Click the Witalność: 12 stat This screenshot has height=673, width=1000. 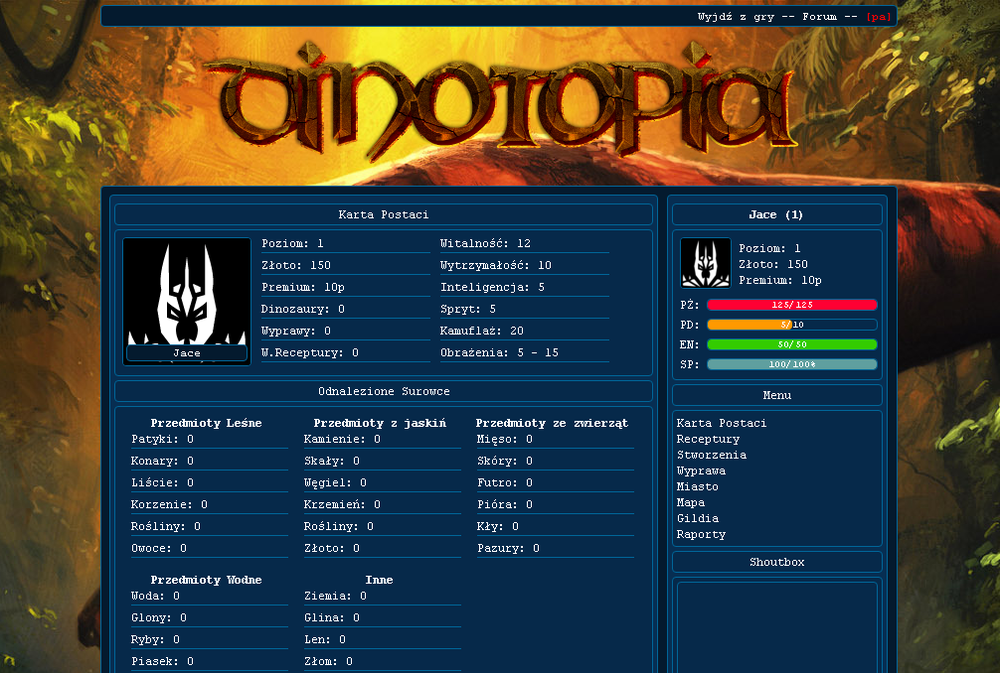524,244
